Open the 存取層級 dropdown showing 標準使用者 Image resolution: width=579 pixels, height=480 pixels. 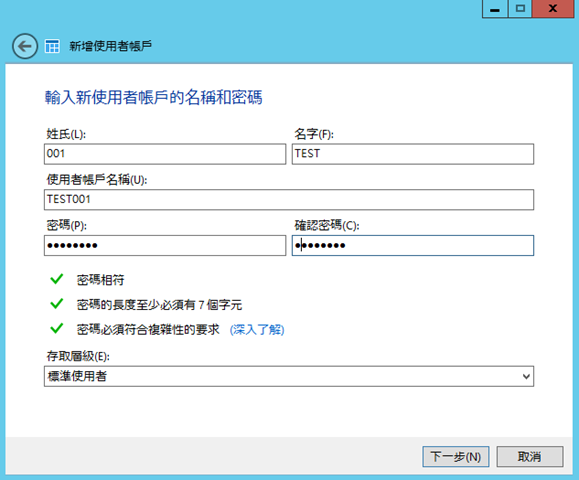tap(289, 376)
